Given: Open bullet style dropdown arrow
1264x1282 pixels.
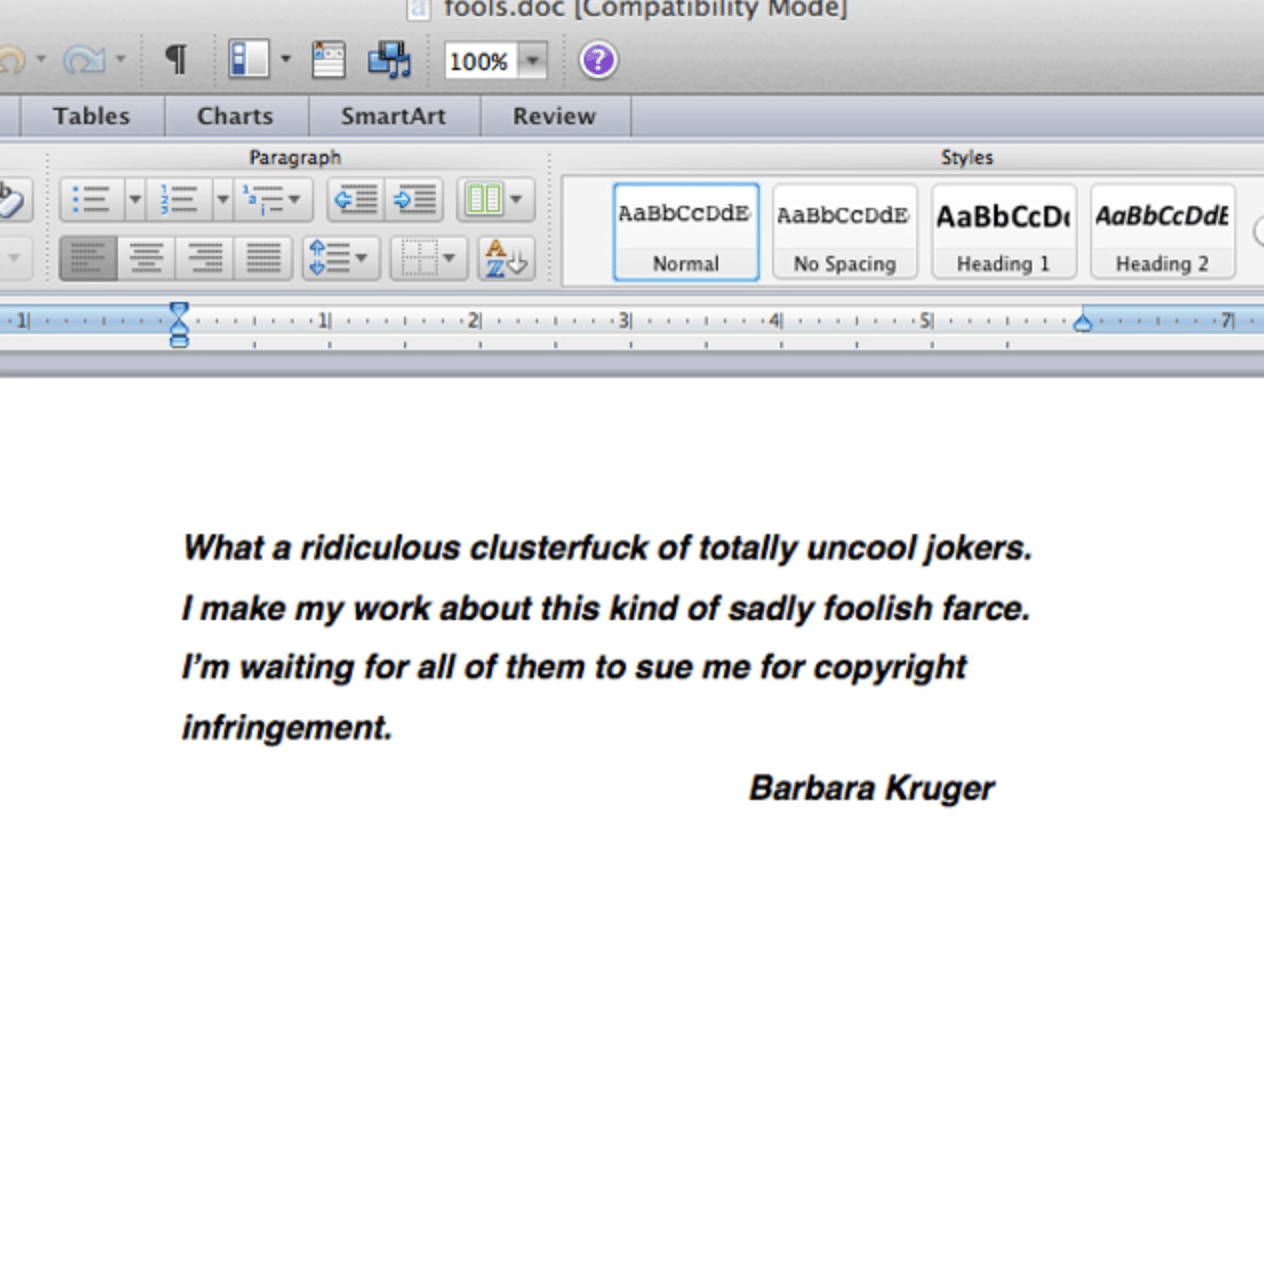Looking at the screenshot, I should (x=135, y=200).
